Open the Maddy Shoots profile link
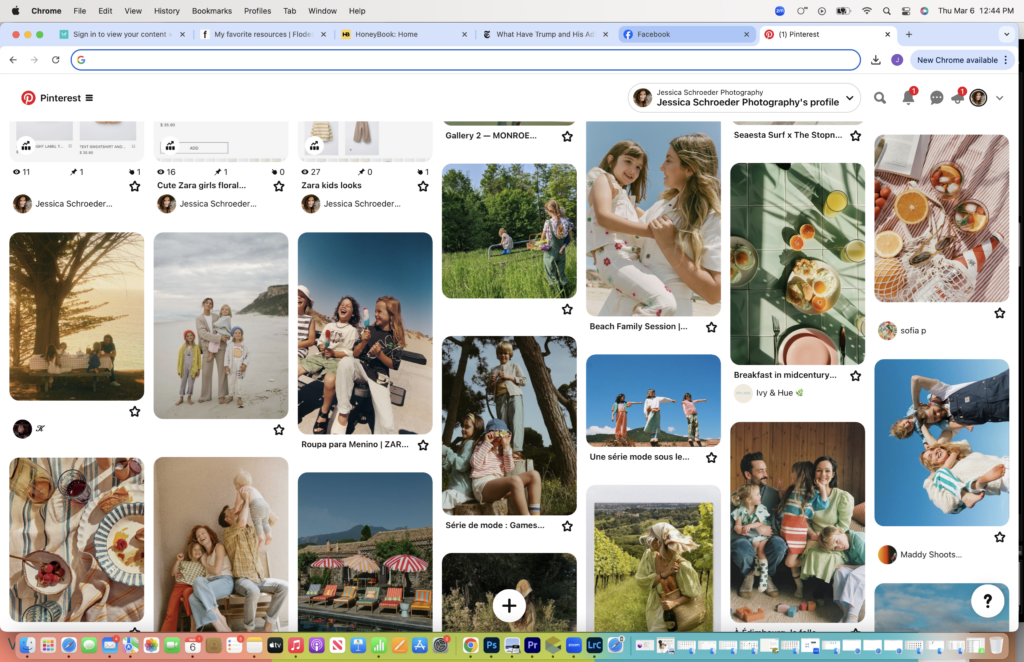 [x=930, y=554]
